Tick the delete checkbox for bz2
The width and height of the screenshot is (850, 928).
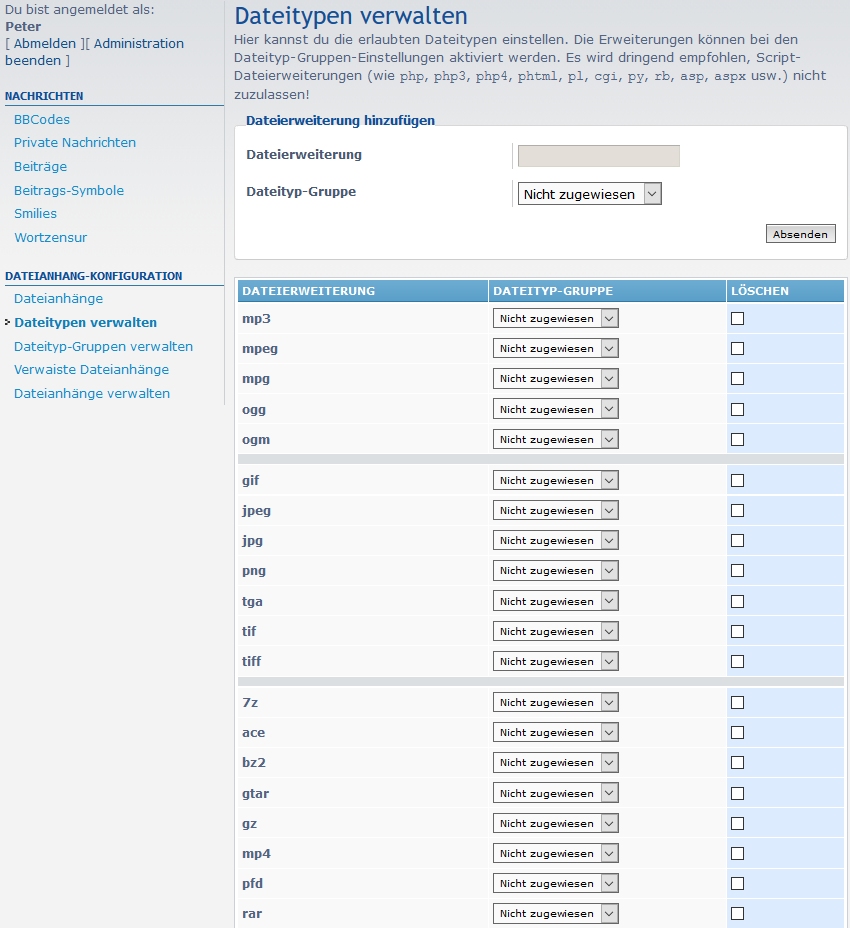tap(737, 762)
